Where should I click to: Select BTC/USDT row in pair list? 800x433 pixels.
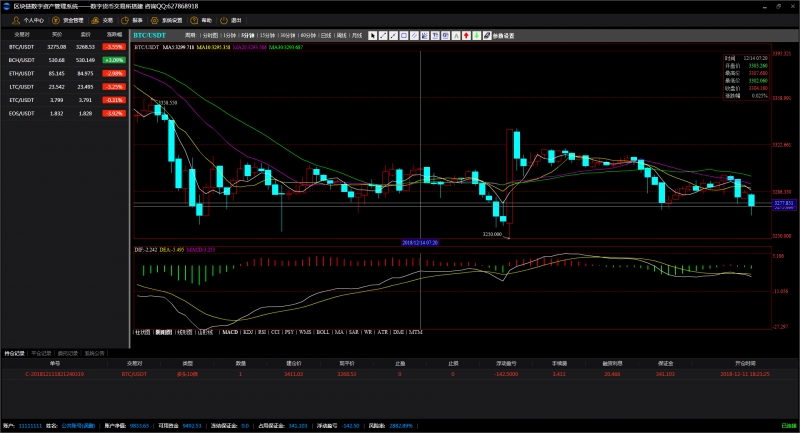coord(65,47)
